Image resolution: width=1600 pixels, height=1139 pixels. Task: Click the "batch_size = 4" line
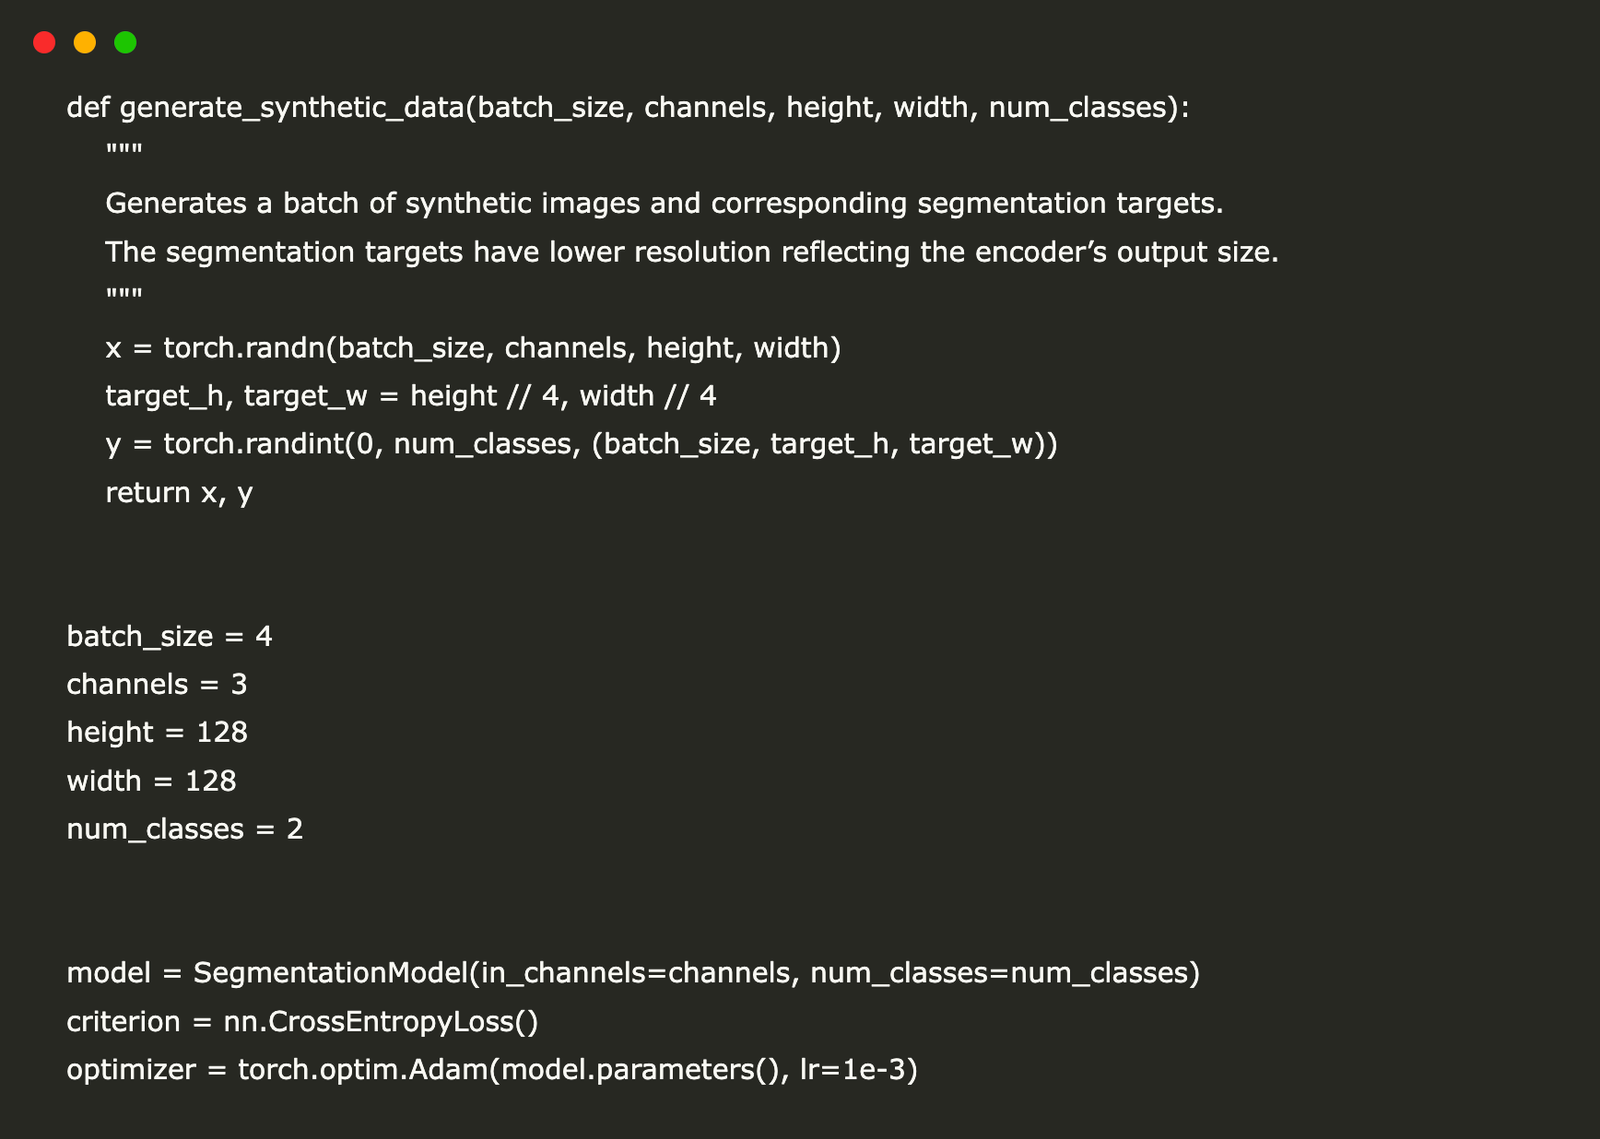pos(169,636)
